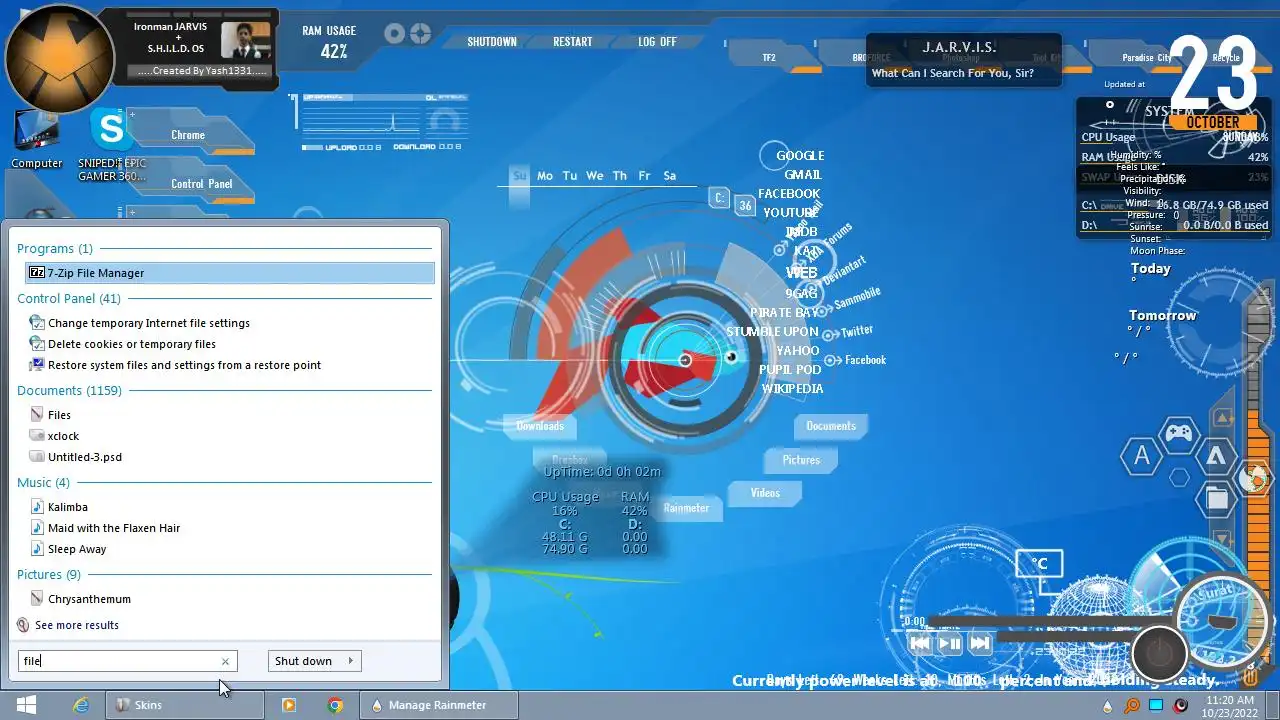
Task: Open the xclock document result
Action: pyautogui.click(x=55, y=436)
